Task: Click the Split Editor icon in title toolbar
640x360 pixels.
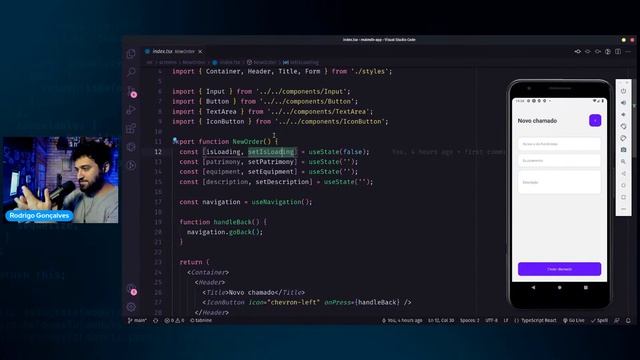Action: pos(618,51)
